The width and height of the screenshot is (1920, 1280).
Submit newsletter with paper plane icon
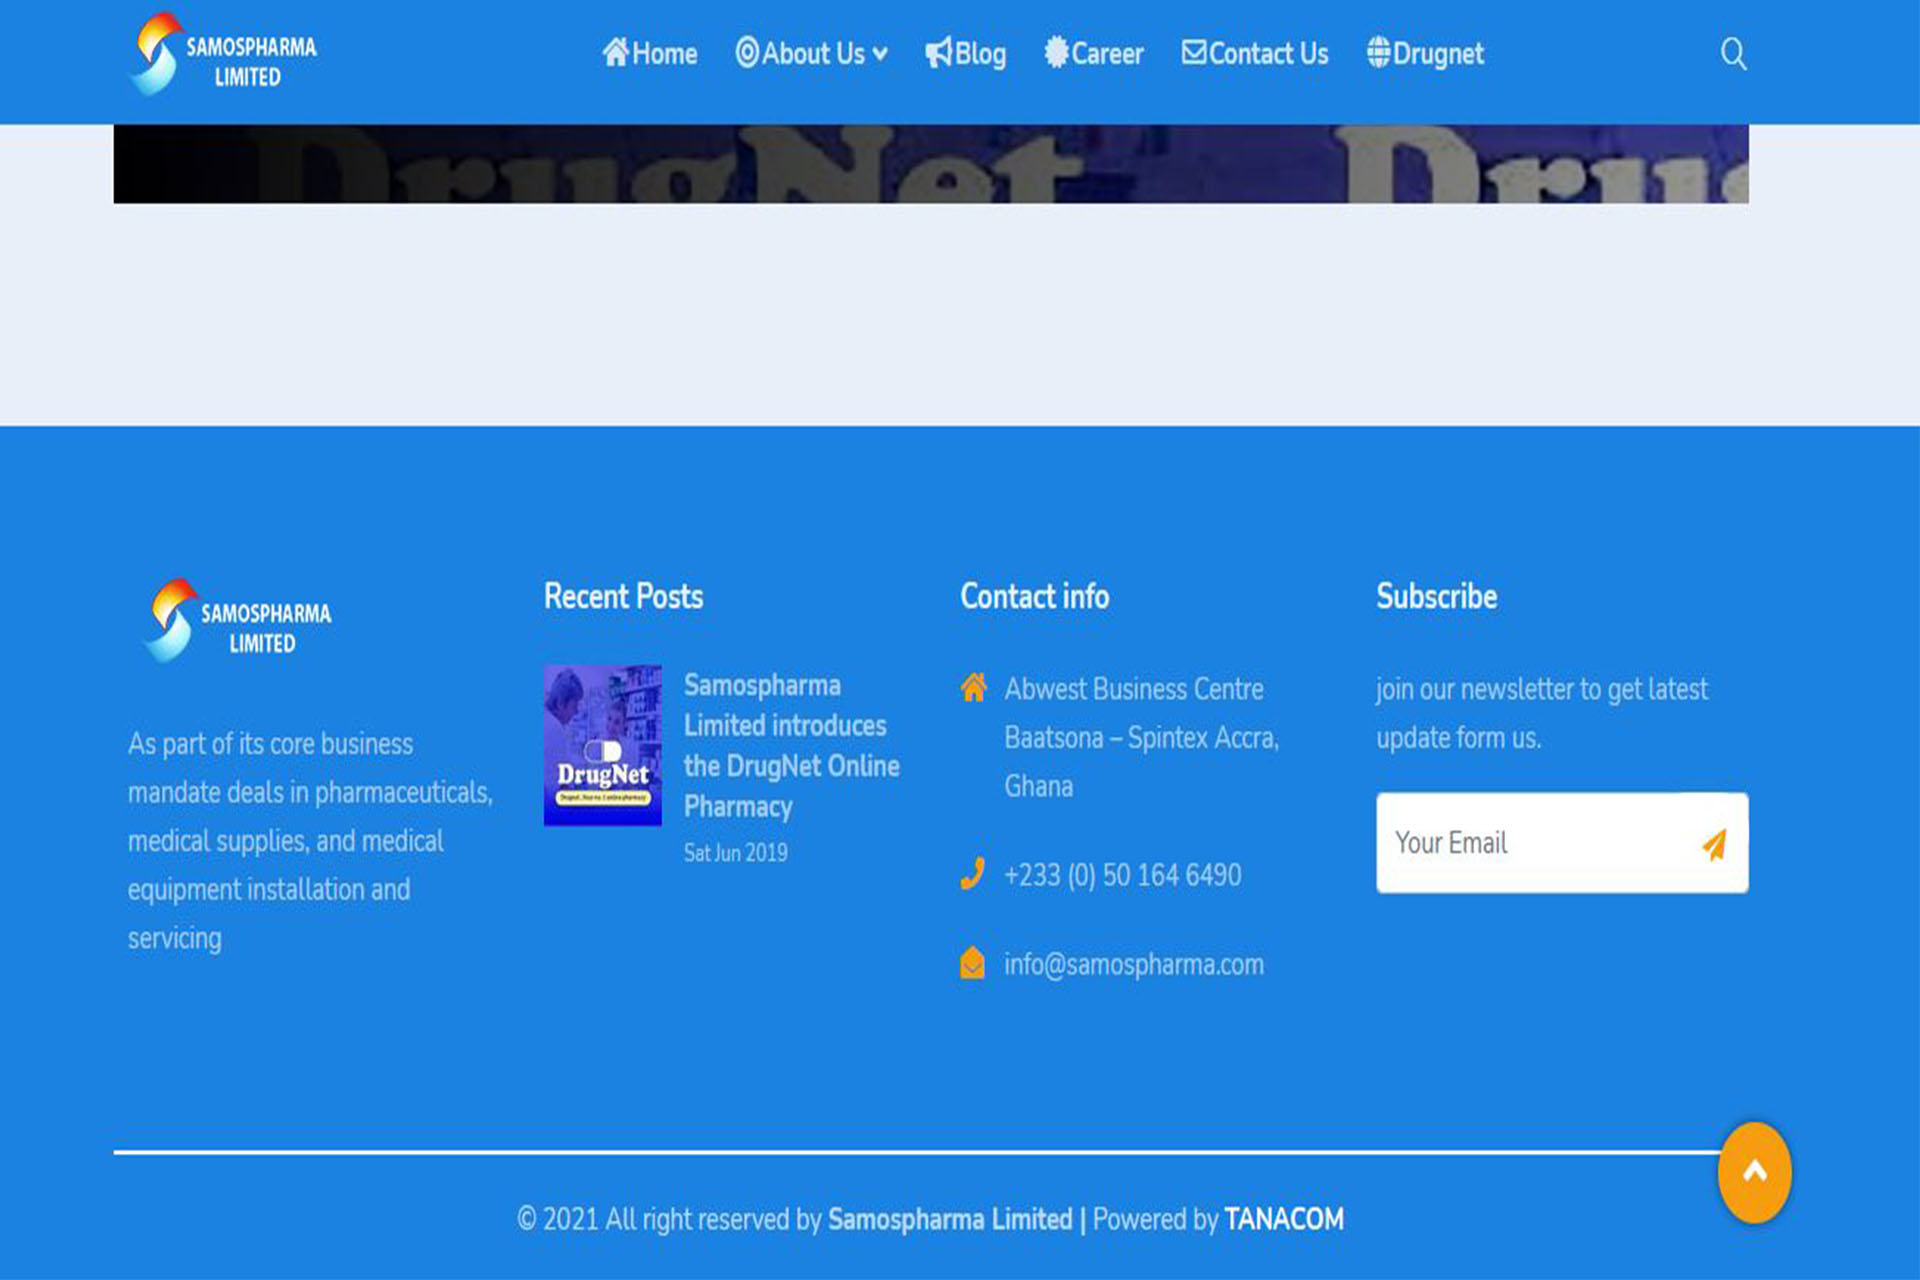tap(1714, 844)
